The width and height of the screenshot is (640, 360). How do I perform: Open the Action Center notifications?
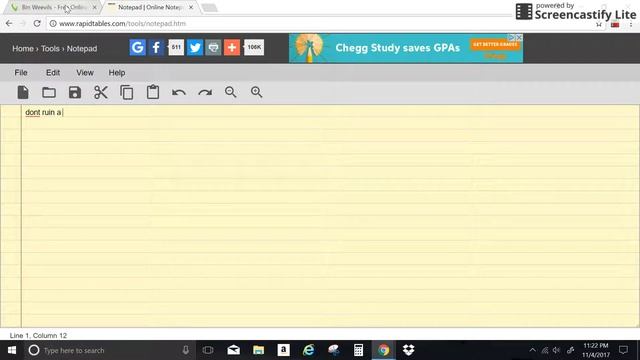point(623,350)
